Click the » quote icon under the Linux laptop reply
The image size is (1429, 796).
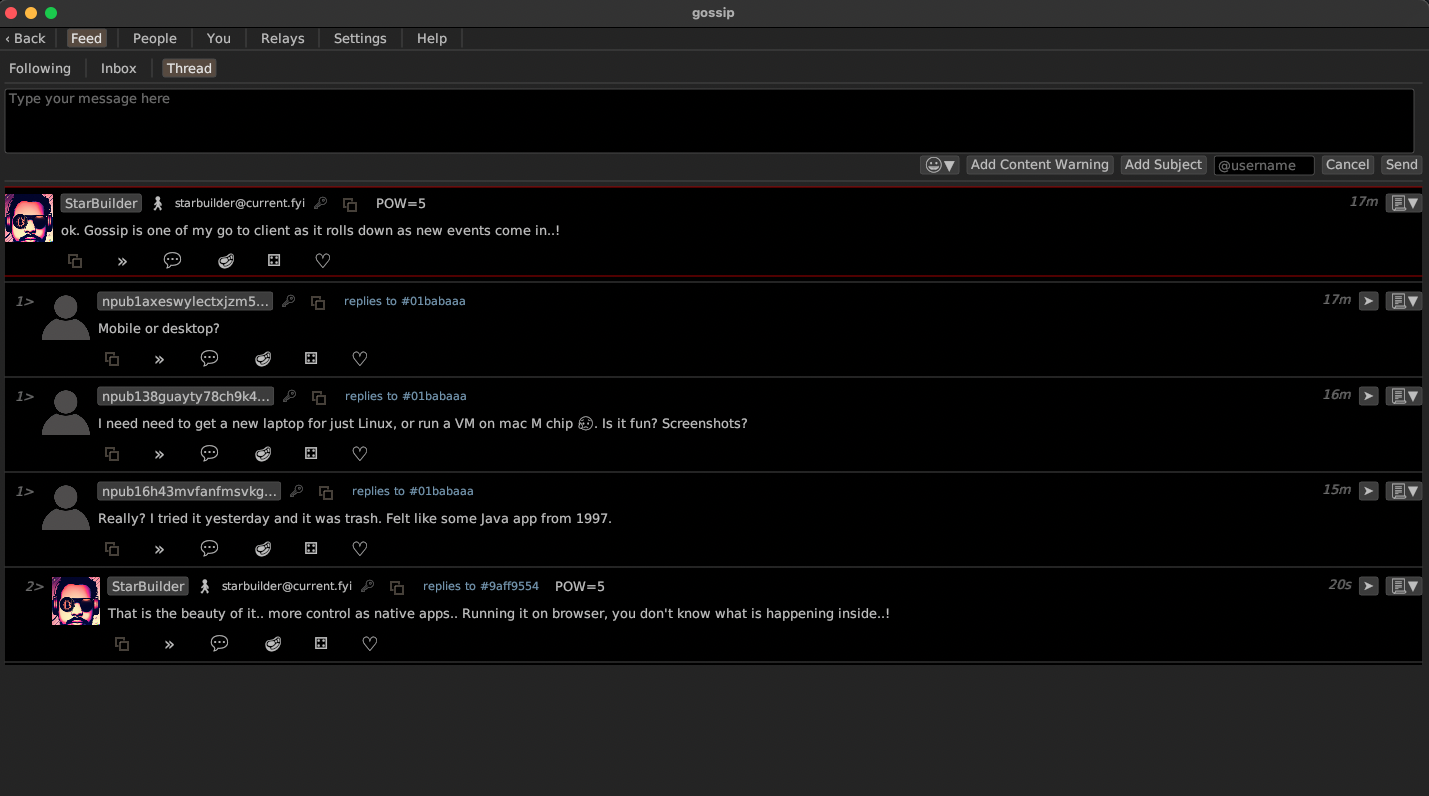[159, 454]
